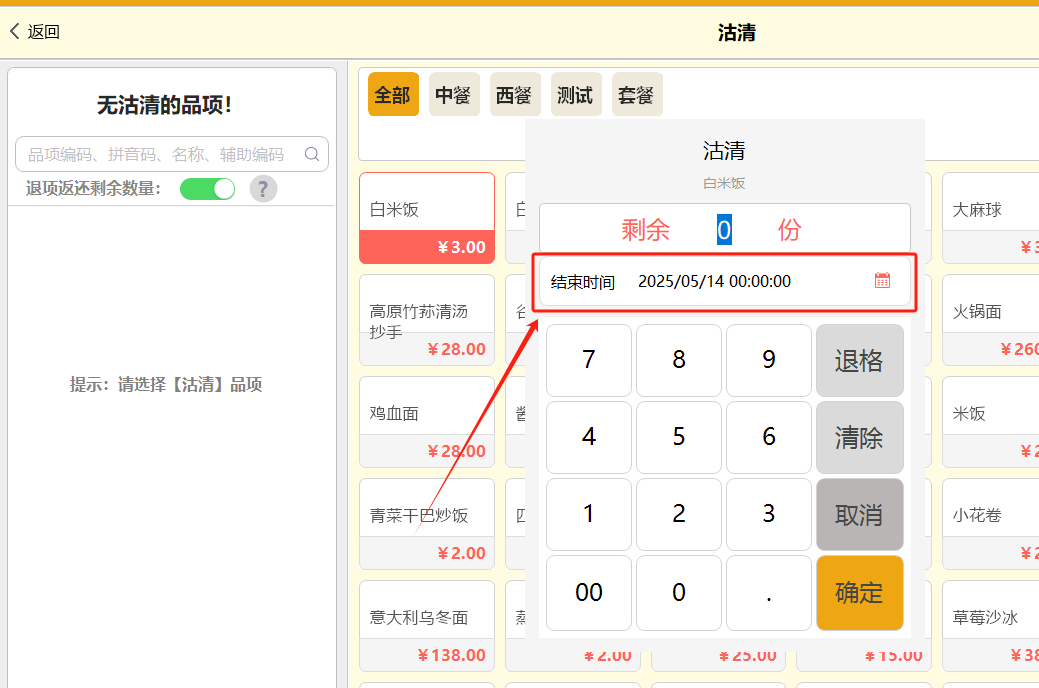
Task: Tap keypad digit 5
Action: pos(679,437)
